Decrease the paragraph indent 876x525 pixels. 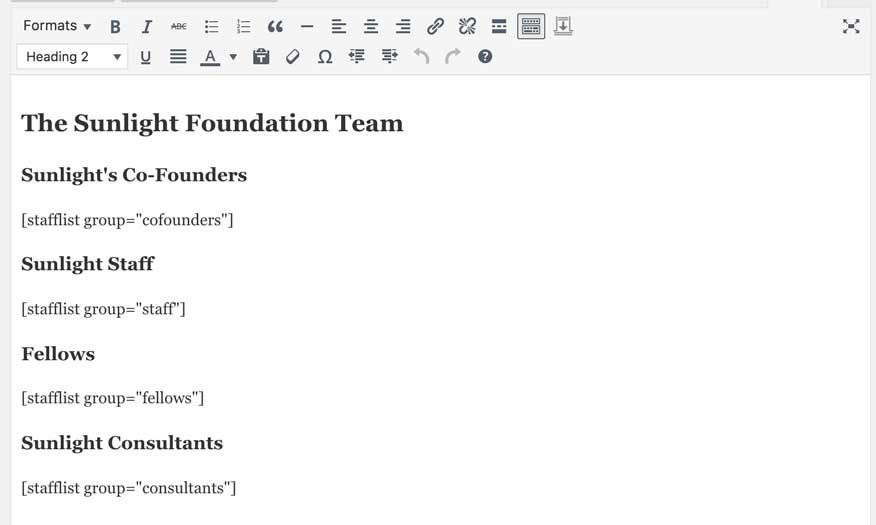pyautogui.click(x=356, y=57)
